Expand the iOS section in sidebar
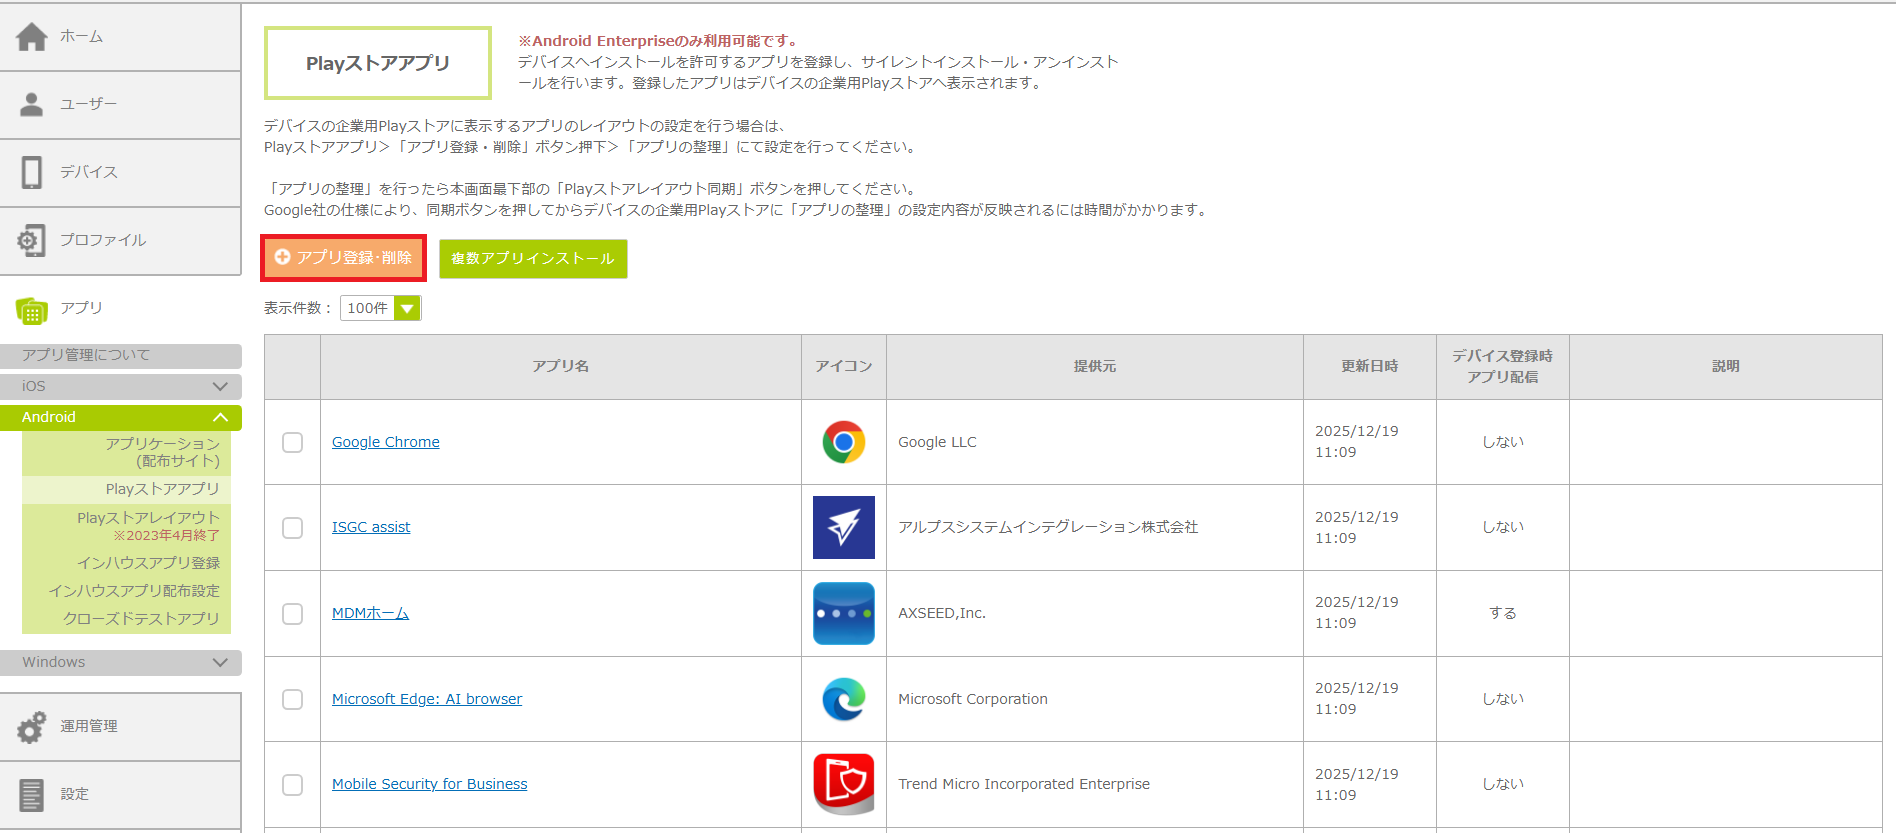This screenshot has height=833, width=1896. pyautogui.click(x=219, y=386)
